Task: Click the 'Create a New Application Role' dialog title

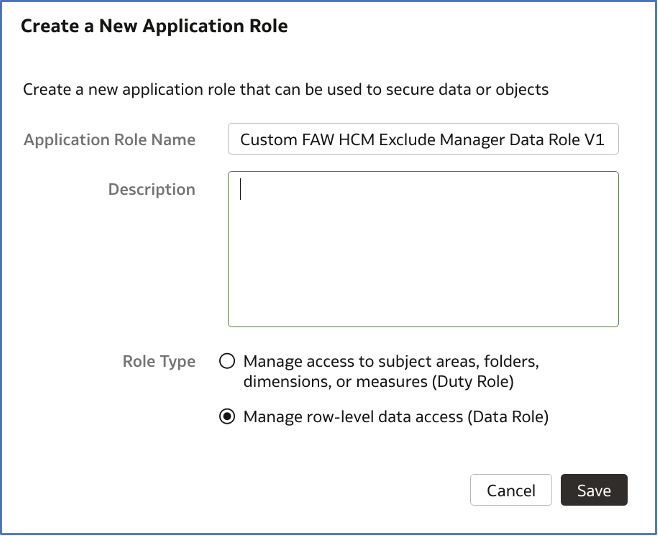Action: pos(154,27)
